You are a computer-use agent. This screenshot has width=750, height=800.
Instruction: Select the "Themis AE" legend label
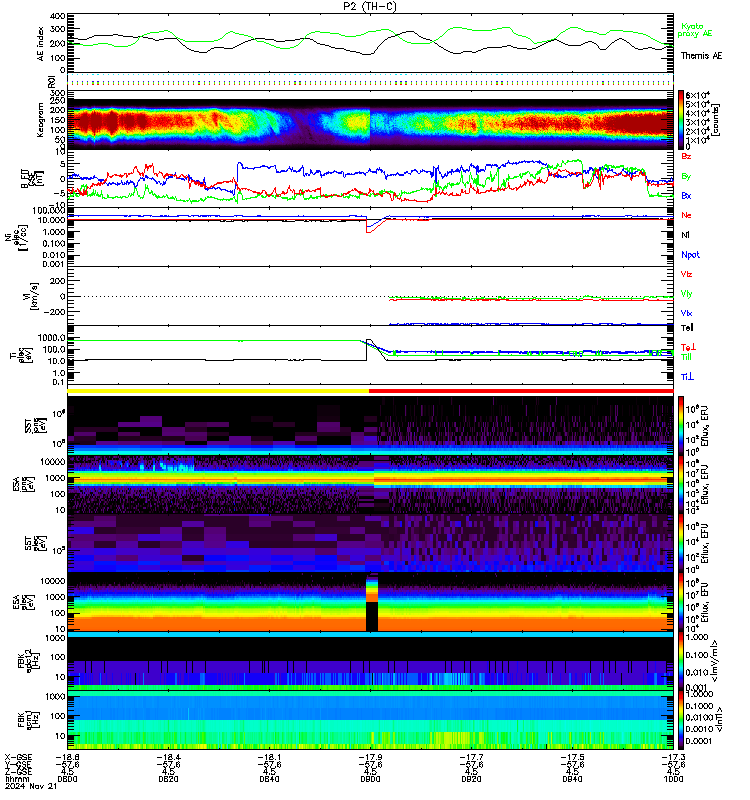pos(702,56)
